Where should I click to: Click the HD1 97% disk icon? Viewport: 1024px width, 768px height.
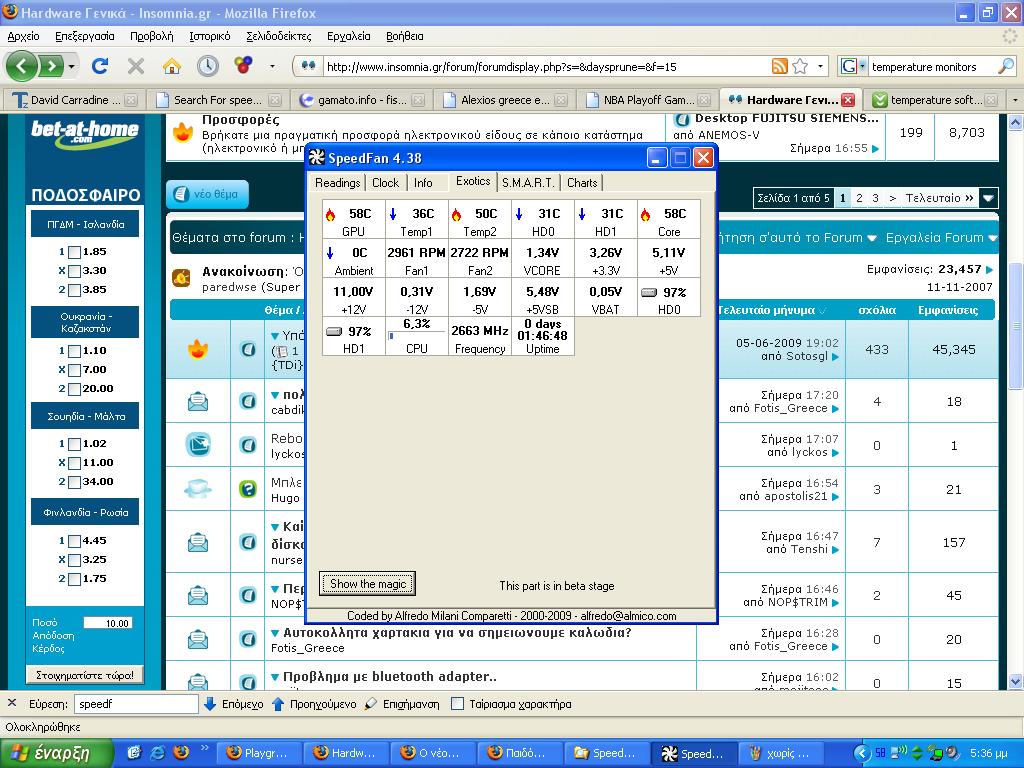coord(334,332)
